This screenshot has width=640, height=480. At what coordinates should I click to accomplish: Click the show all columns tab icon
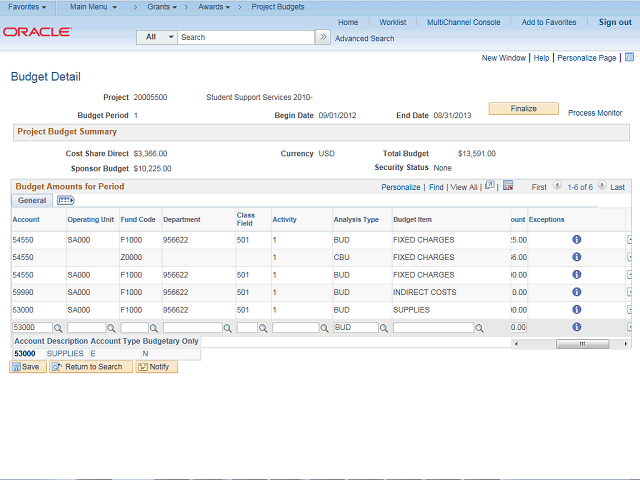pos(65,200)
